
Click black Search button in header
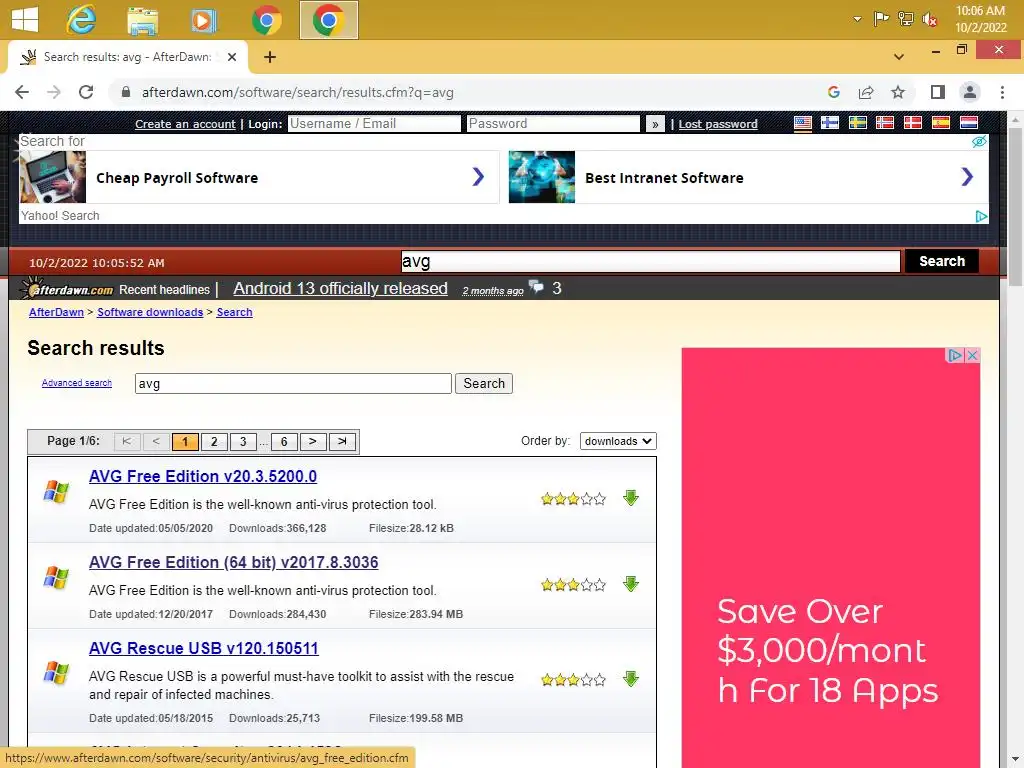[942, 261]
